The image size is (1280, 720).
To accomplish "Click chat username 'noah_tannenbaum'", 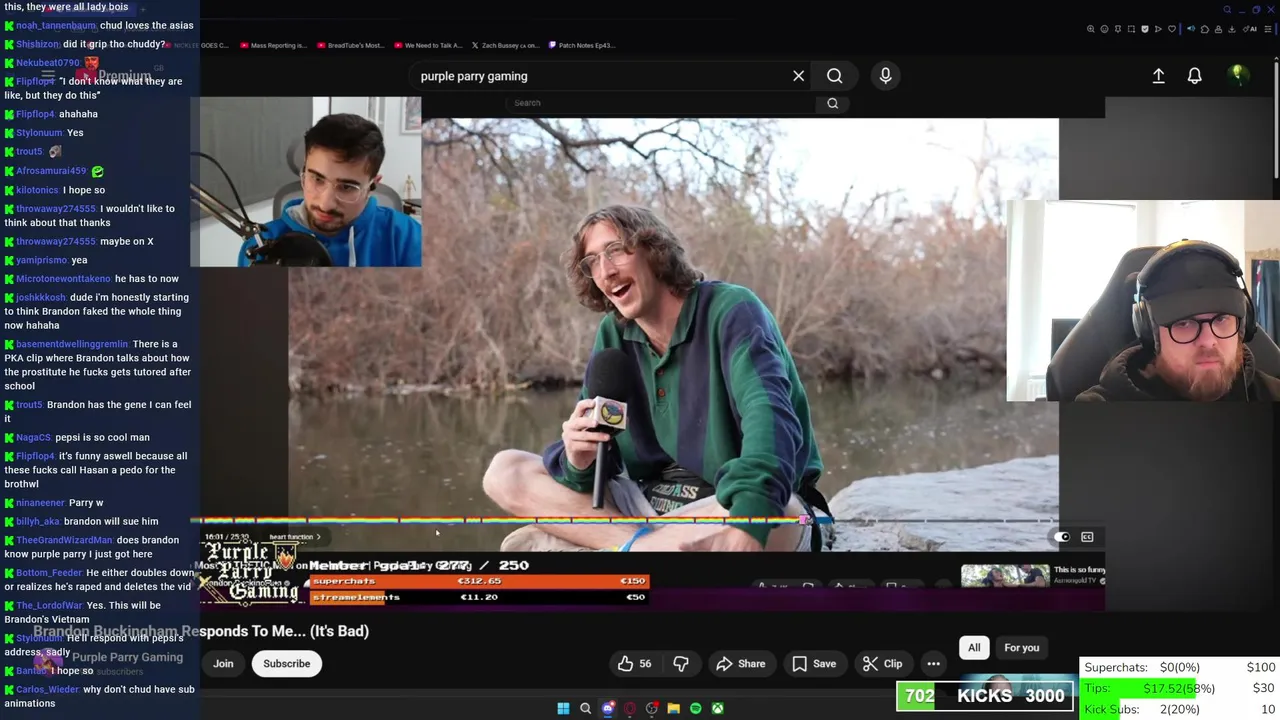I will (x=56, y=25).
